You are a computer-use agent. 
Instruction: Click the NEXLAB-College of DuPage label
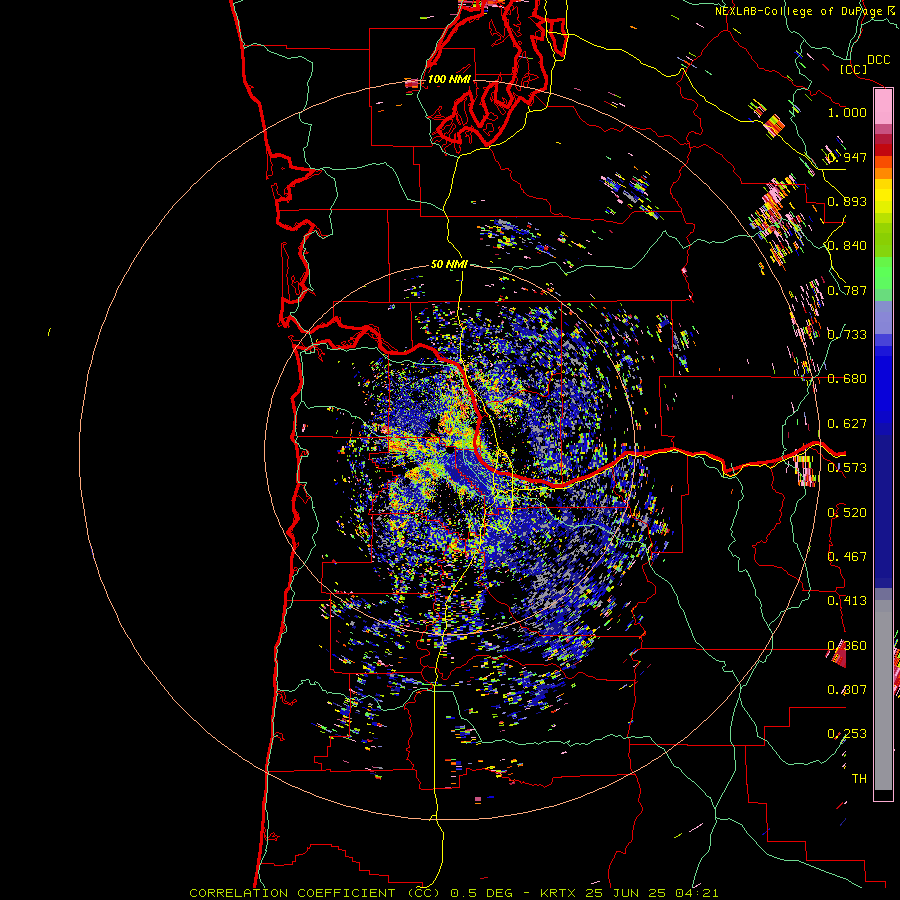(x=798, y=11)
